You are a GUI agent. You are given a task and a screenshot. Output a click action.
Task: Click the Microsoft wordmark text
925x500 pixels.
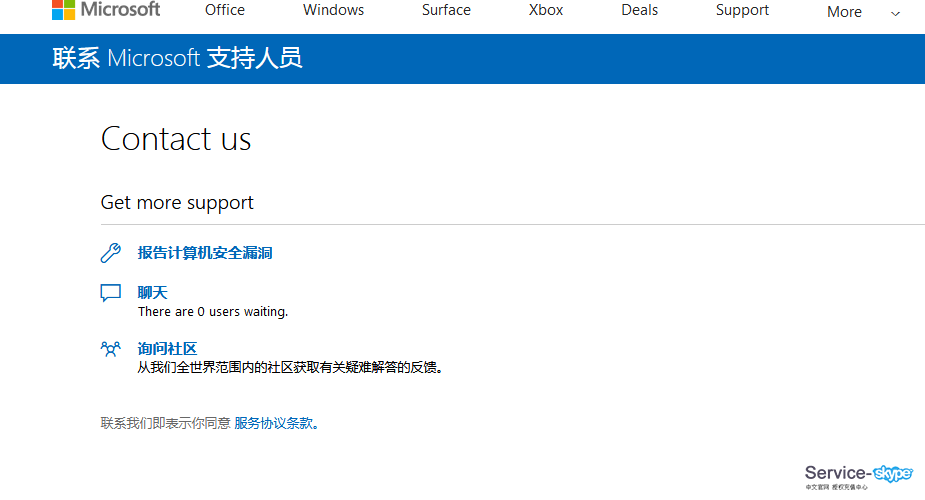[x=120, y=9]
